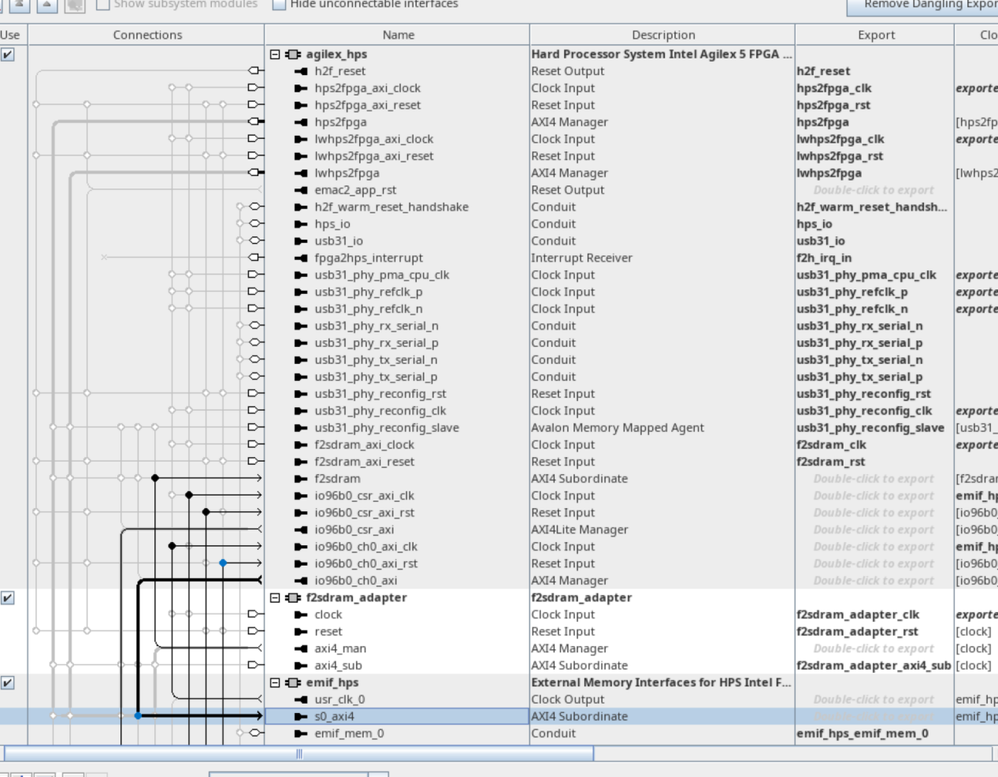This screenshot has width=998, height=777.
Task: Click the Description column header
Action: click(663, 35)
